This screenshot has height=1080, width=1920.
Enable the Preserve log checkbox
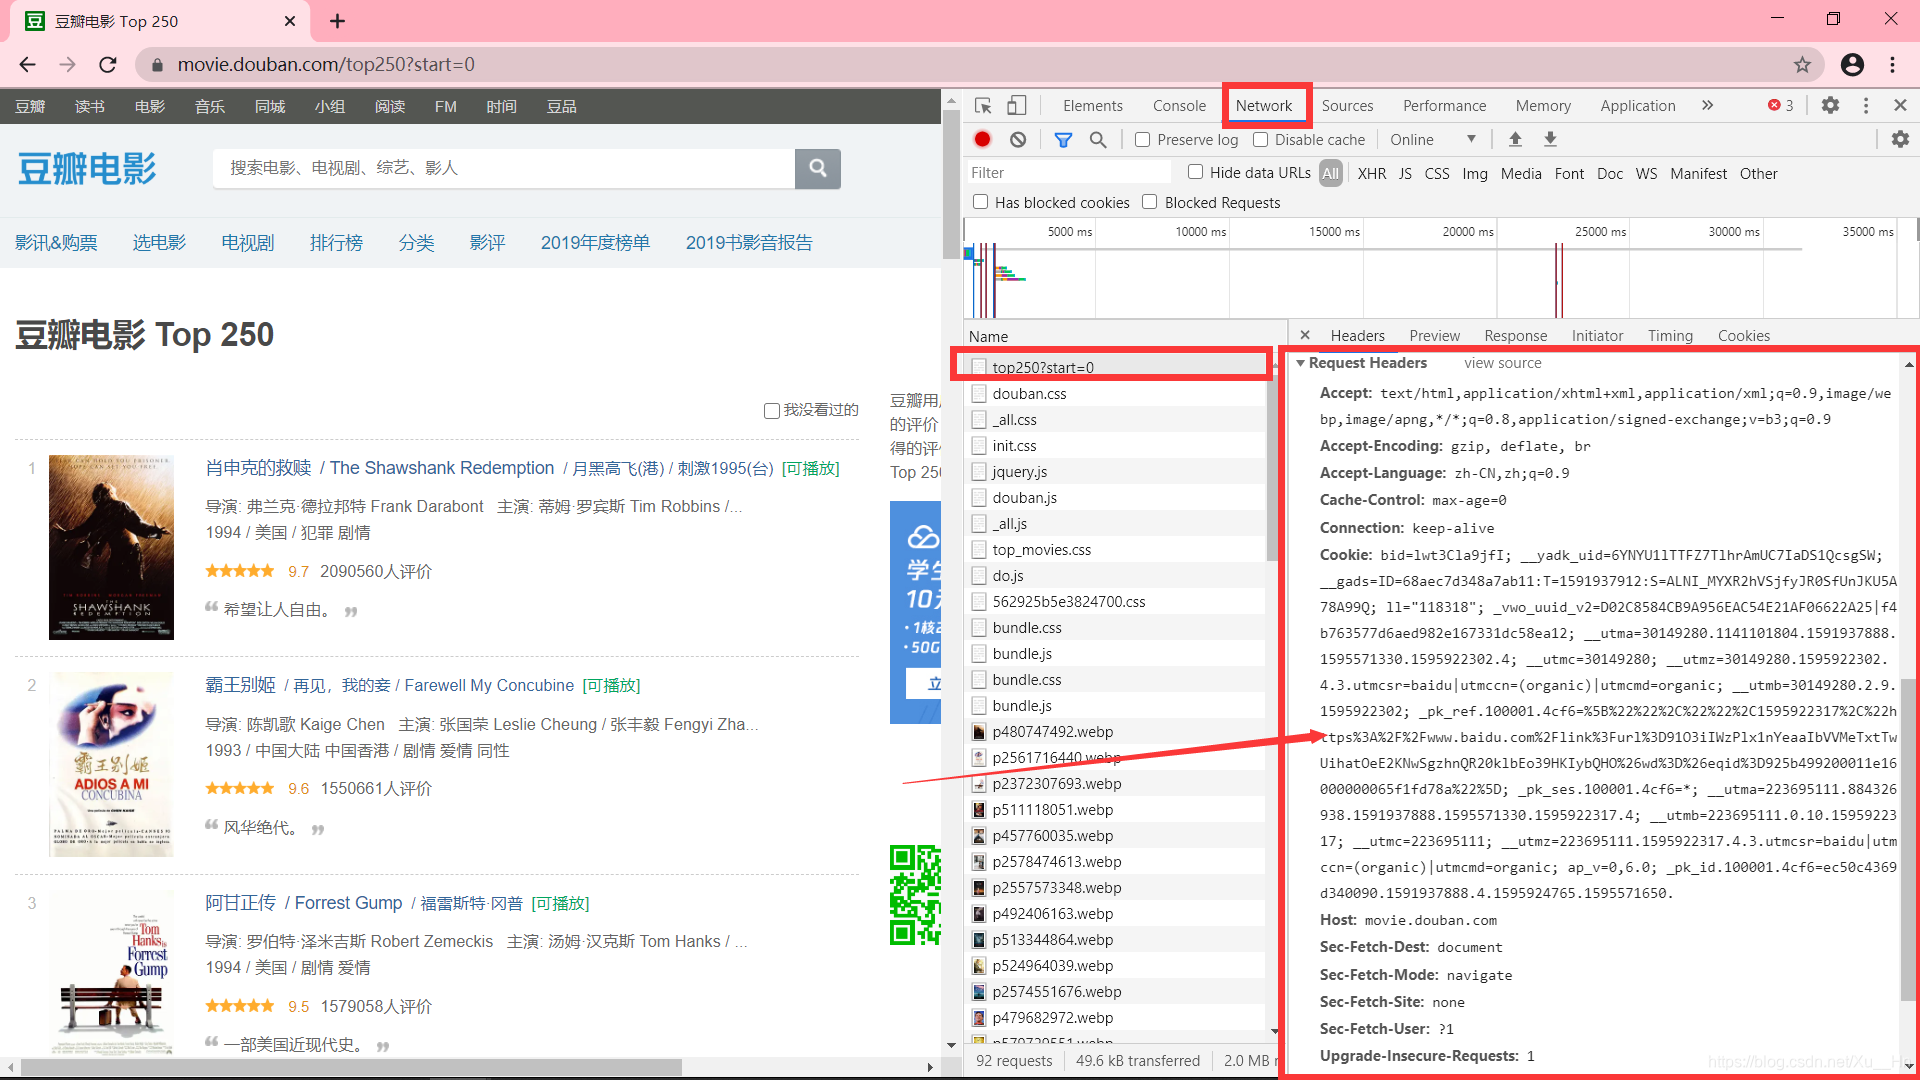[1143, 140]
